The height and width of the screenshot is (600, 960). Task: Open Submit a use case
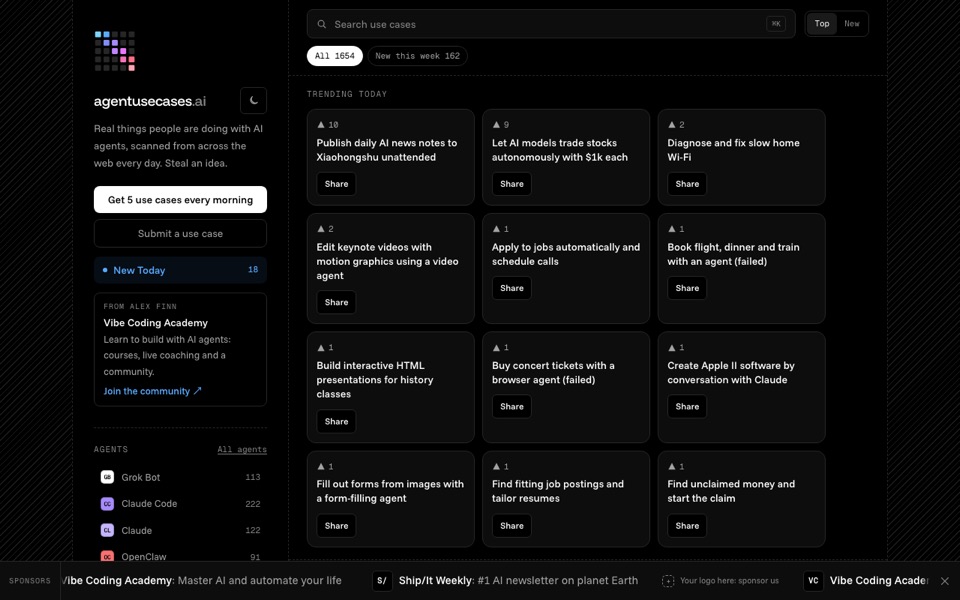(x=180, y=233)
